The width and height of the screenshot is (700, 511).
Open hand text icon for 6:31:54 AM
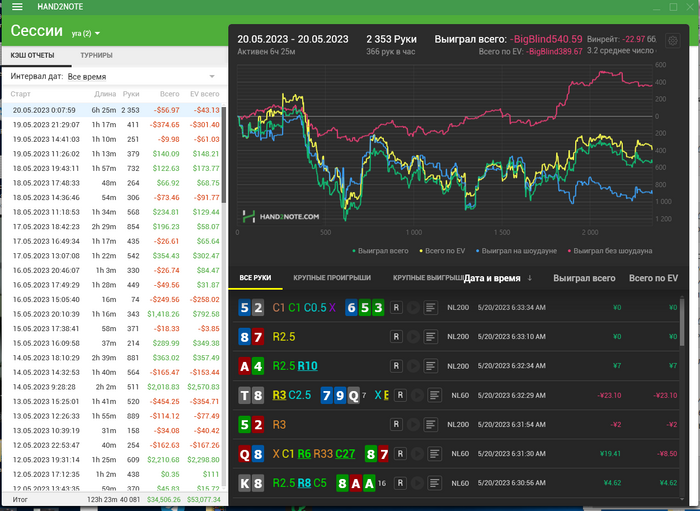click(x=430, y=424)
